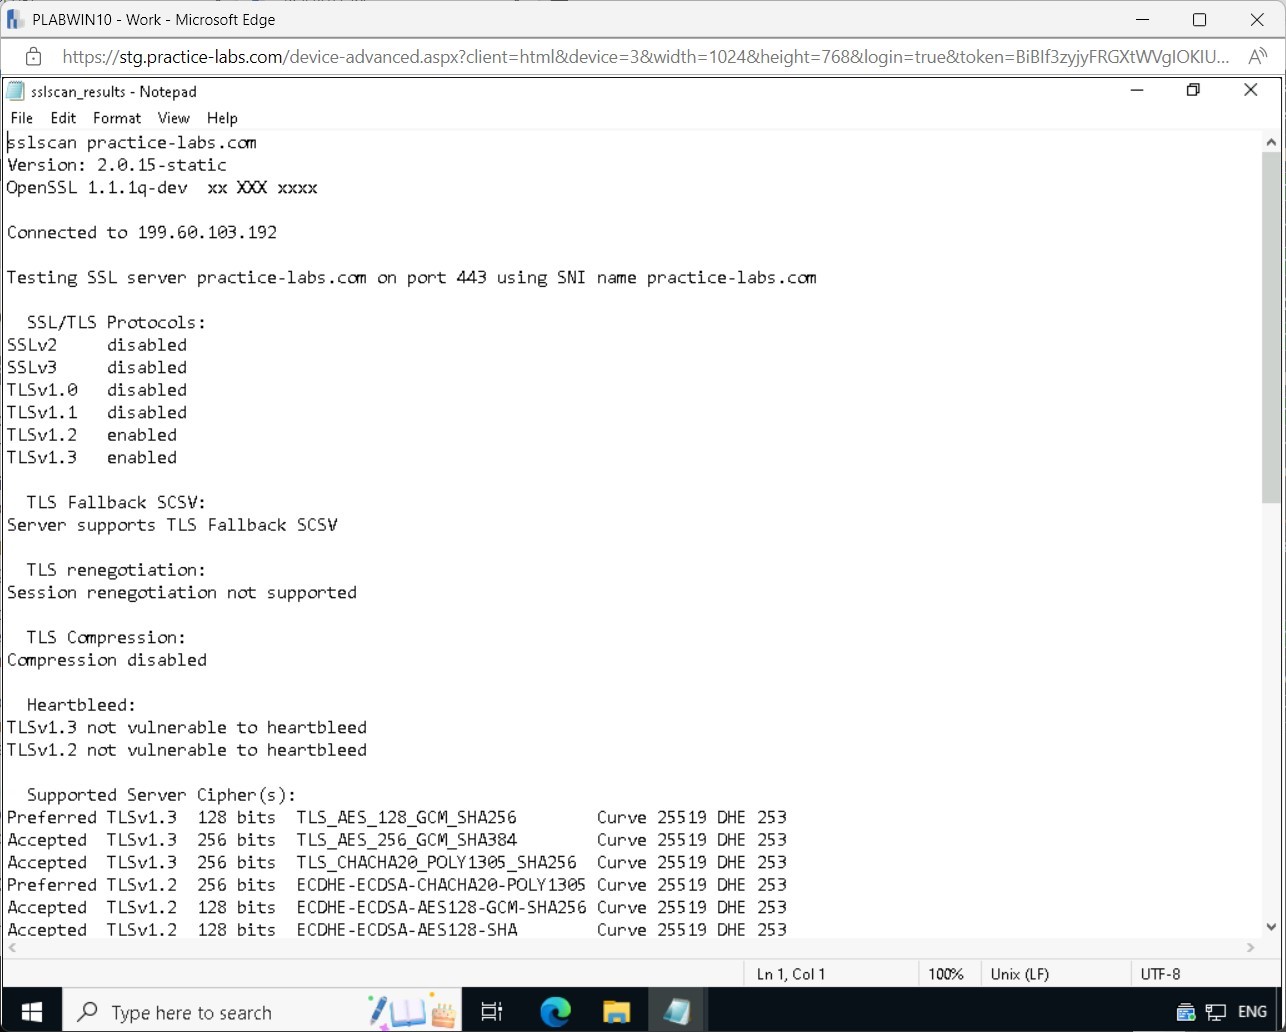The width and height of the screenshot is (1286, 1032).
Task: Click 'ECDHE-ECDSA-CHACHA20-POLY1305' cipher text
Action: 441,885
